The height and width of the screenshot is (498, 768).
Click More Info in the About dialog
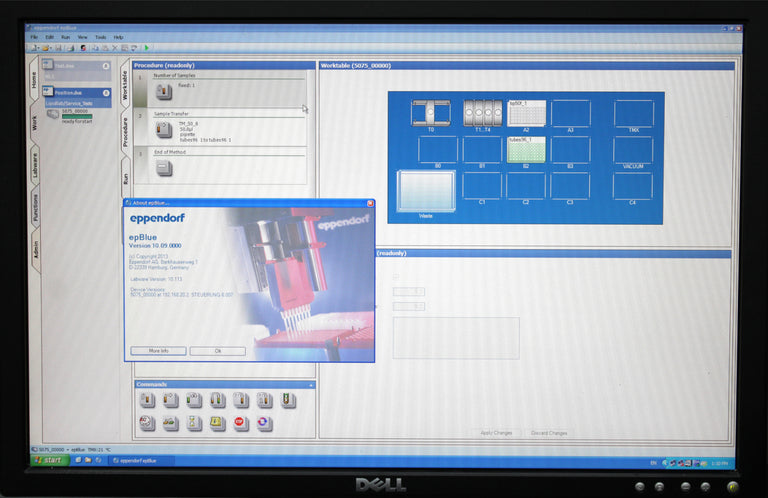coord(158,351)
